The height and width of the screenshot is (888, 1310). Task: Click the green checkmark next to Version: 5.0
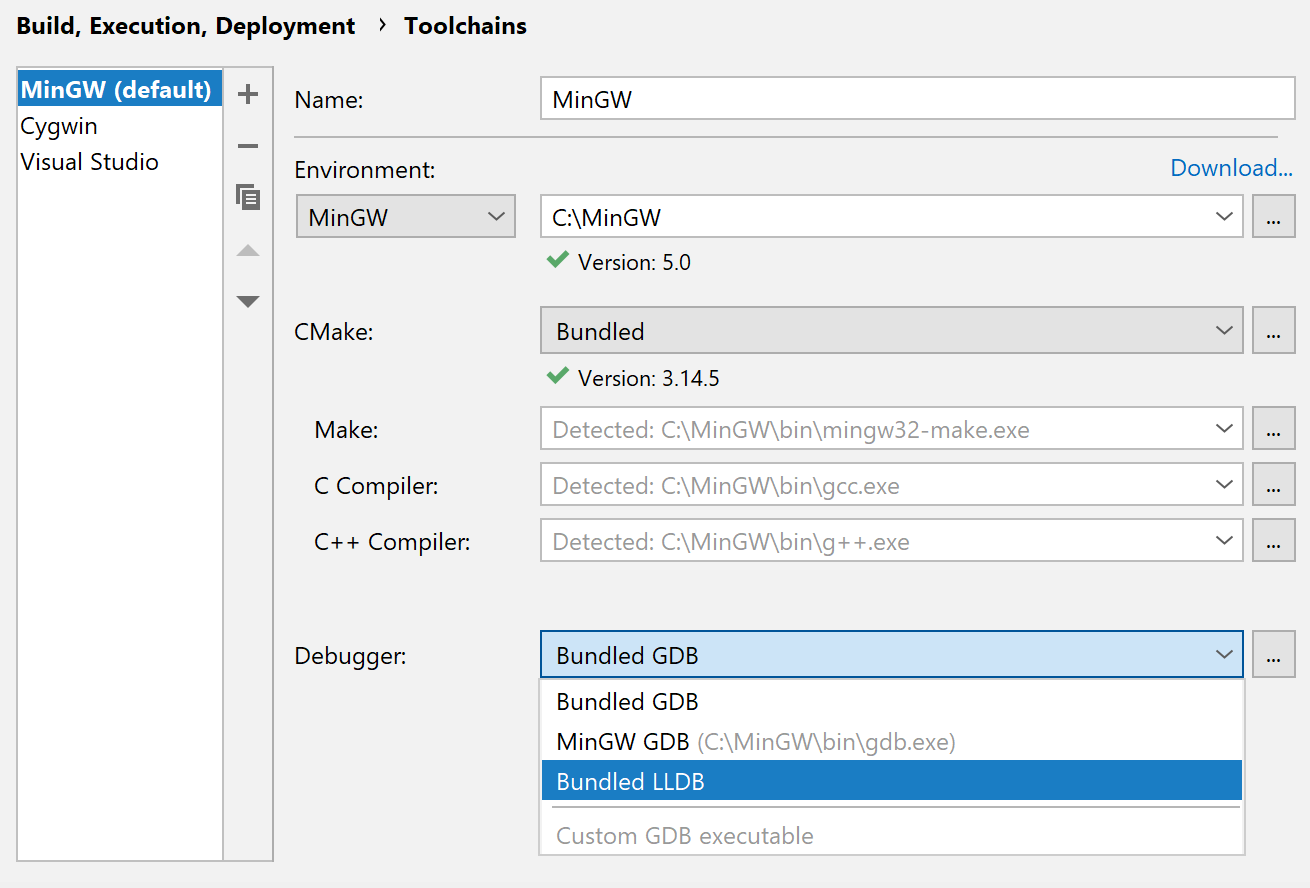558,261
